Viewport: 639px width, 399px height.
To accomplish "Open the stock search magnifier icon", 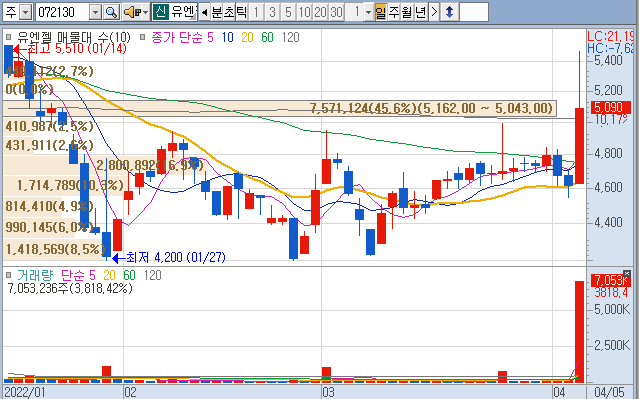I will (x=111, y=12).
